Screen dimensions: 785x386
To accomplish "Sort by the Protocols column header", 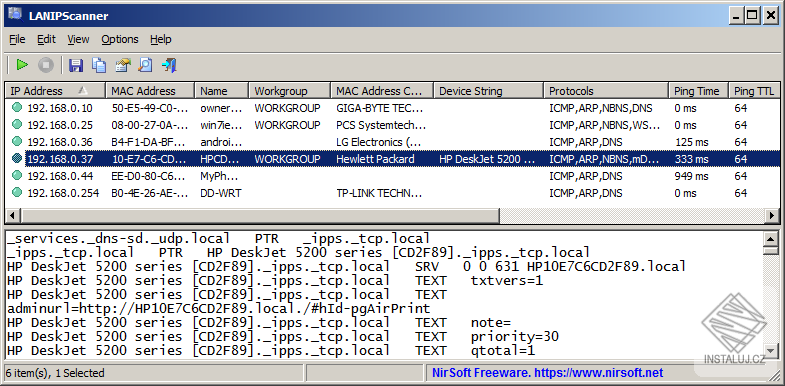I will (606, 91).
